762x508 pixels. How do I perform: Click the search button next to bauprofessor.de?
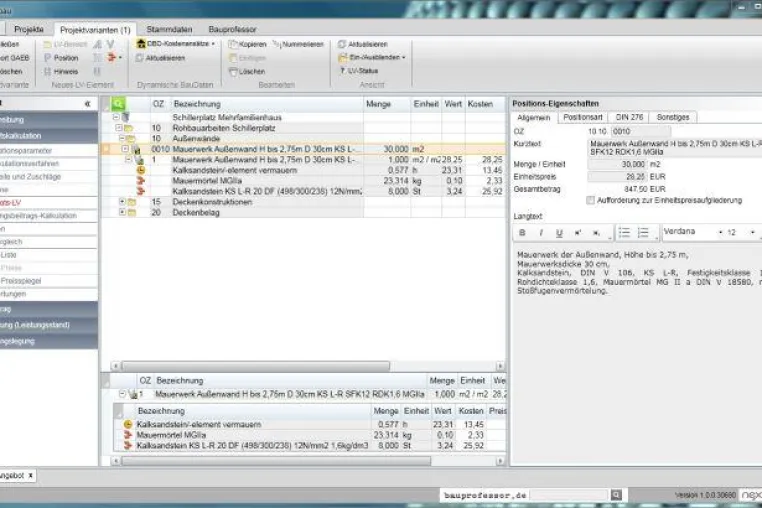(x=616, y=495)
